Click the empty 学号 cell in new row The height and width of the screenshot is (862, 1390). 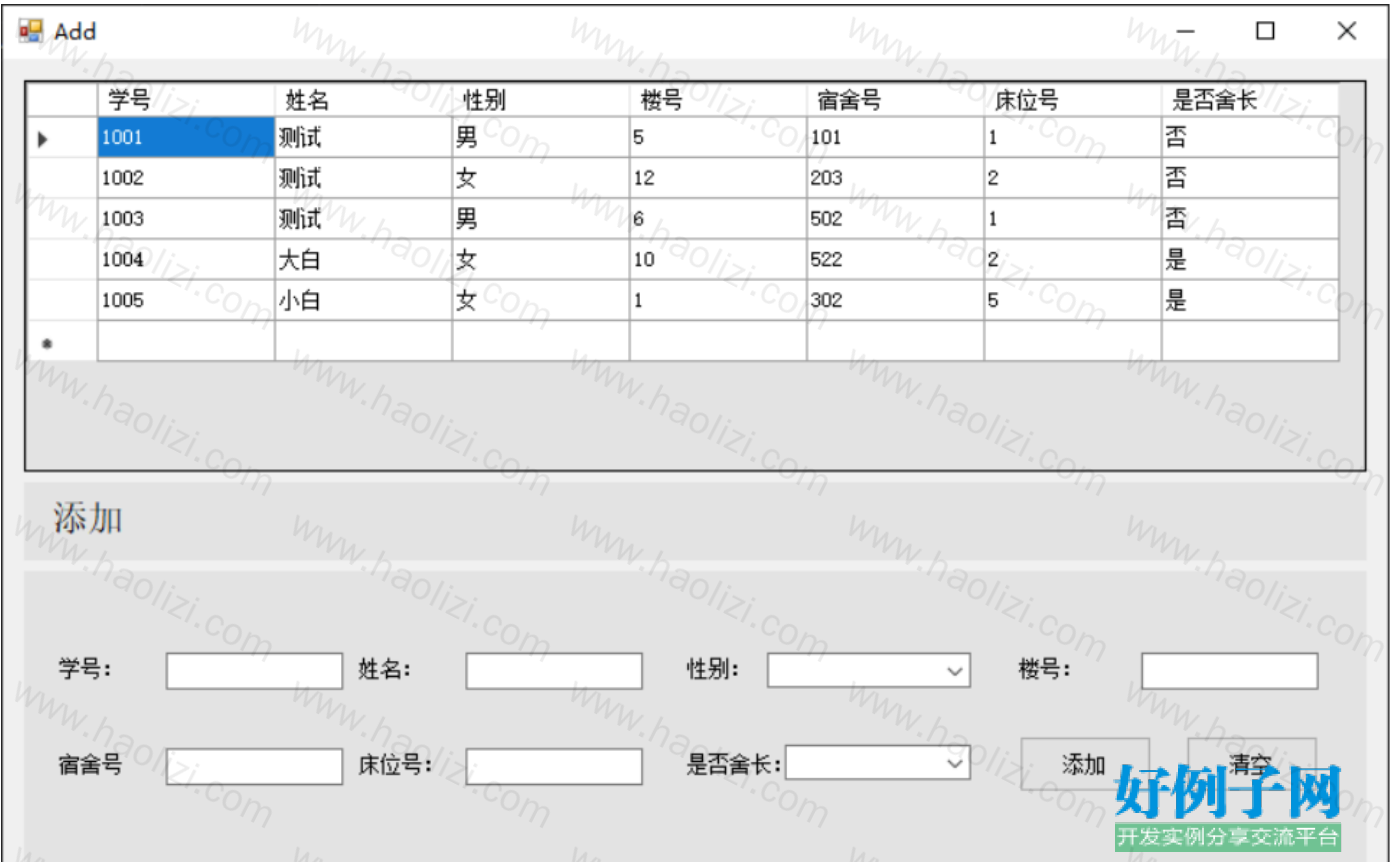coord(186,342)
